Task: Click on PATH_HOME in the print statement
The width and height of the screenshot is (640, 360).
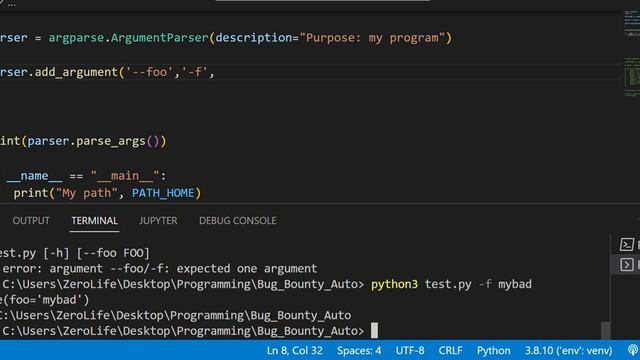Action: (x=163, y=193)
